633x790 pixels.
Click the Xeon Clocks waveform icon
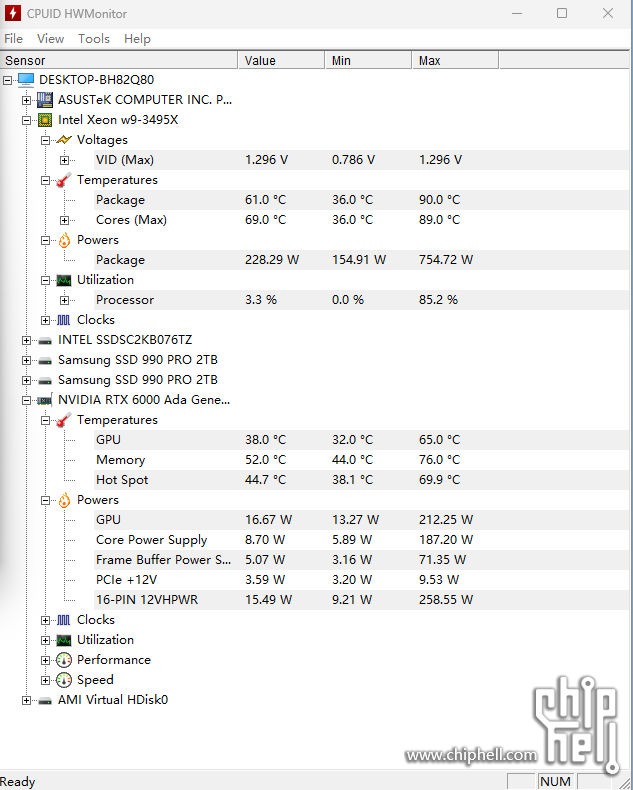pos(64,320)
